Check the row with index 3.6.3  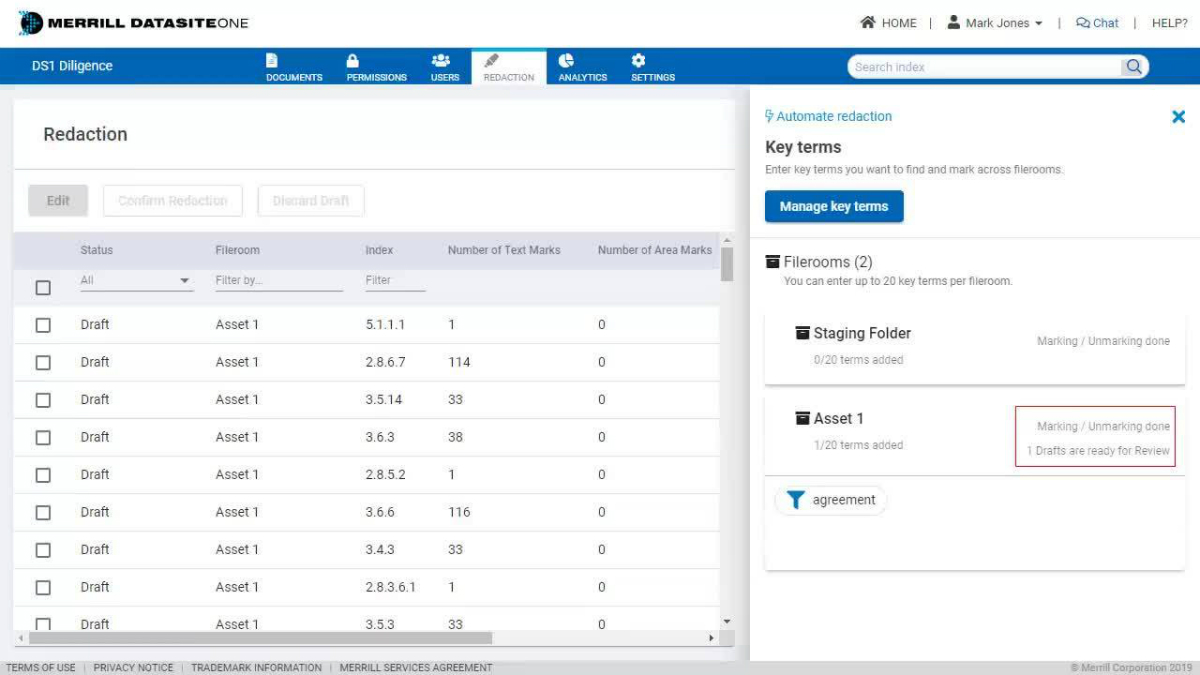43,437
